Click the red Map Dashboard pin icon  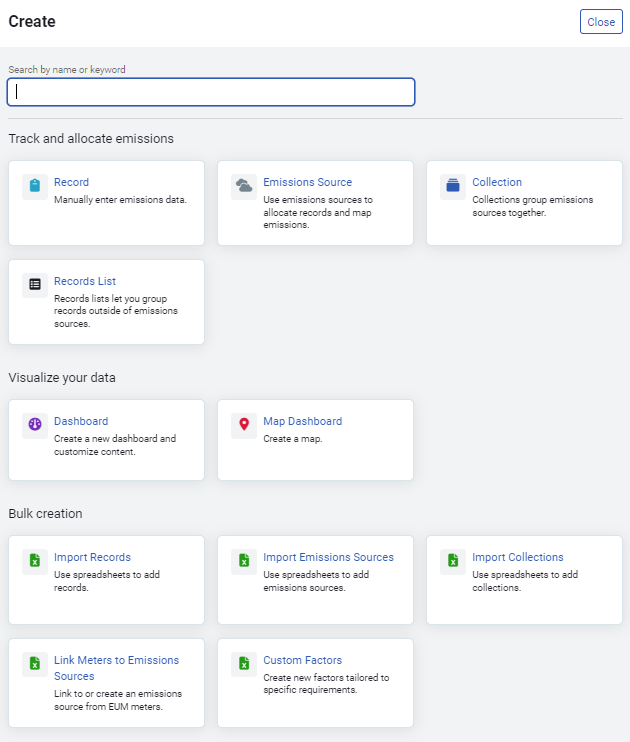(244, 424)
